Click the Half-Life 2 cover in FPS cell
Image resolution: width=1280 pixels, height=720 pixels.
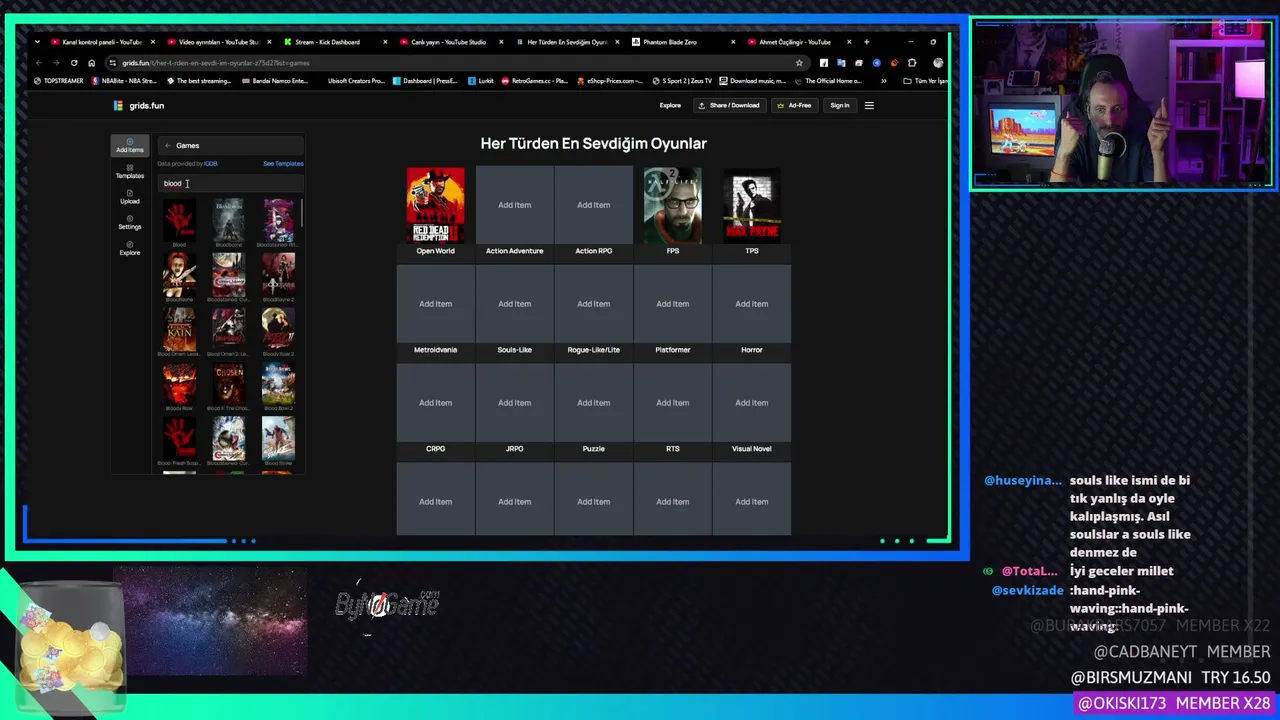click(673, 205)
